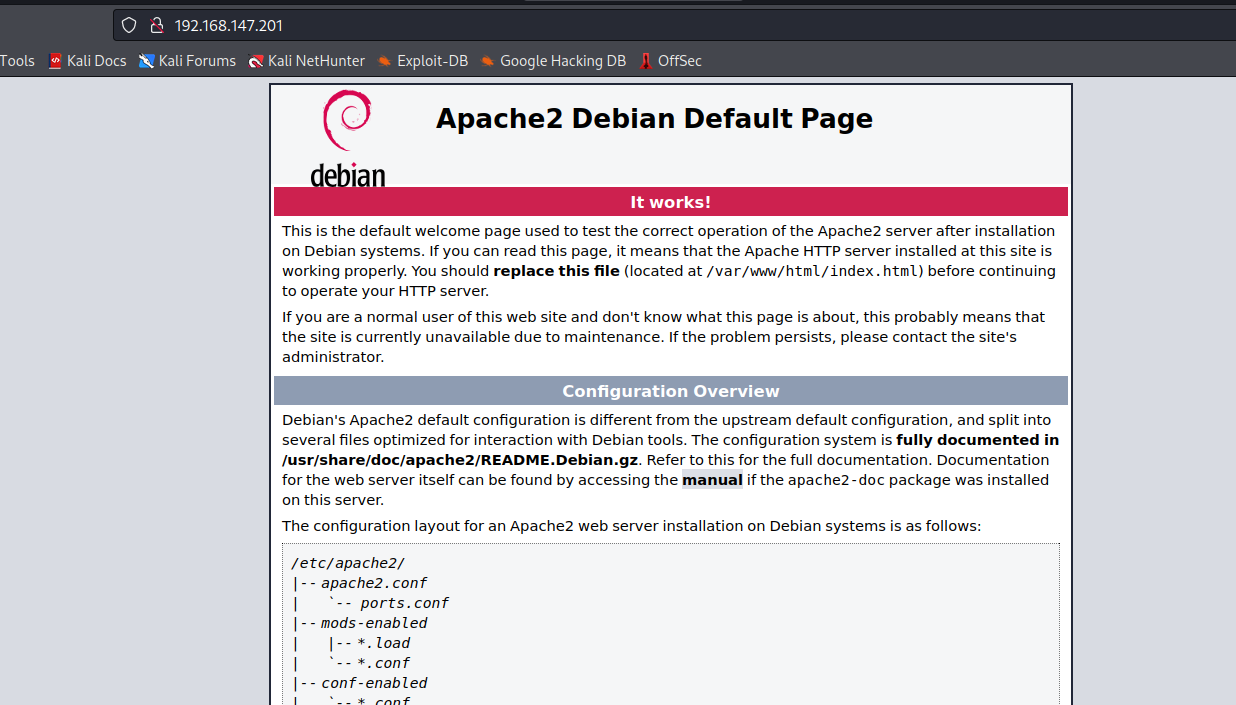1236x705 pixels.
Task: Open the Kali Docs bookmark
Action: point(88,61)
